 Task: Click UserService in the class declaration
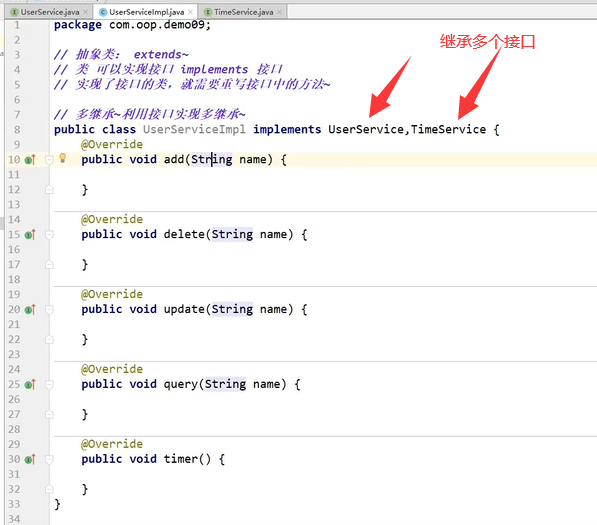(366, 129)
